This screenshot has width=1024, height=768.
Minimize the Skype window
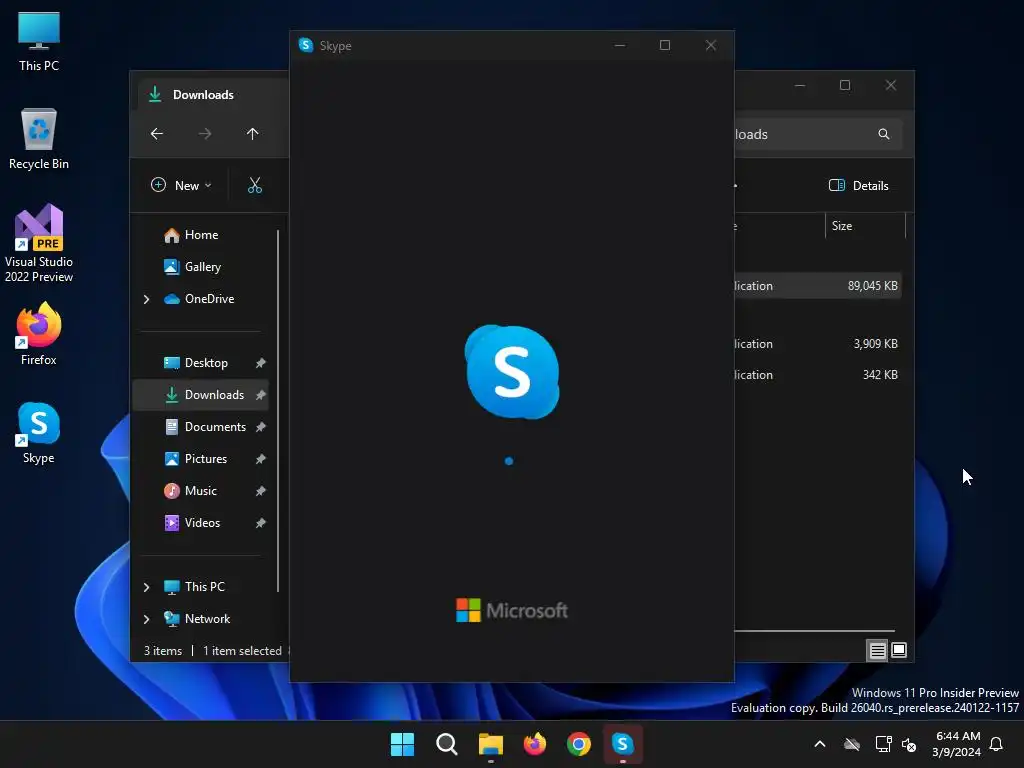(x=620, y=45)
